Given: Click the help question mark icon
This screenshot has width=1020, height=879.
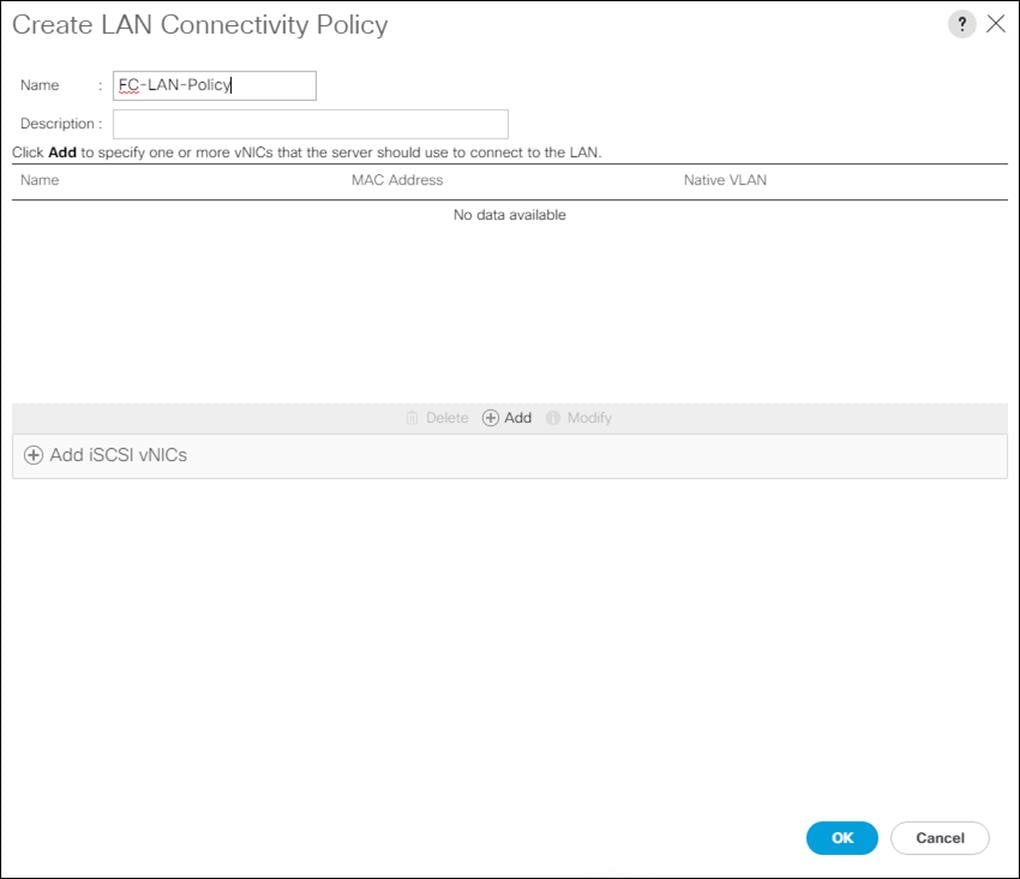Looking at the screenshot, I should click(x=962, y=23).
